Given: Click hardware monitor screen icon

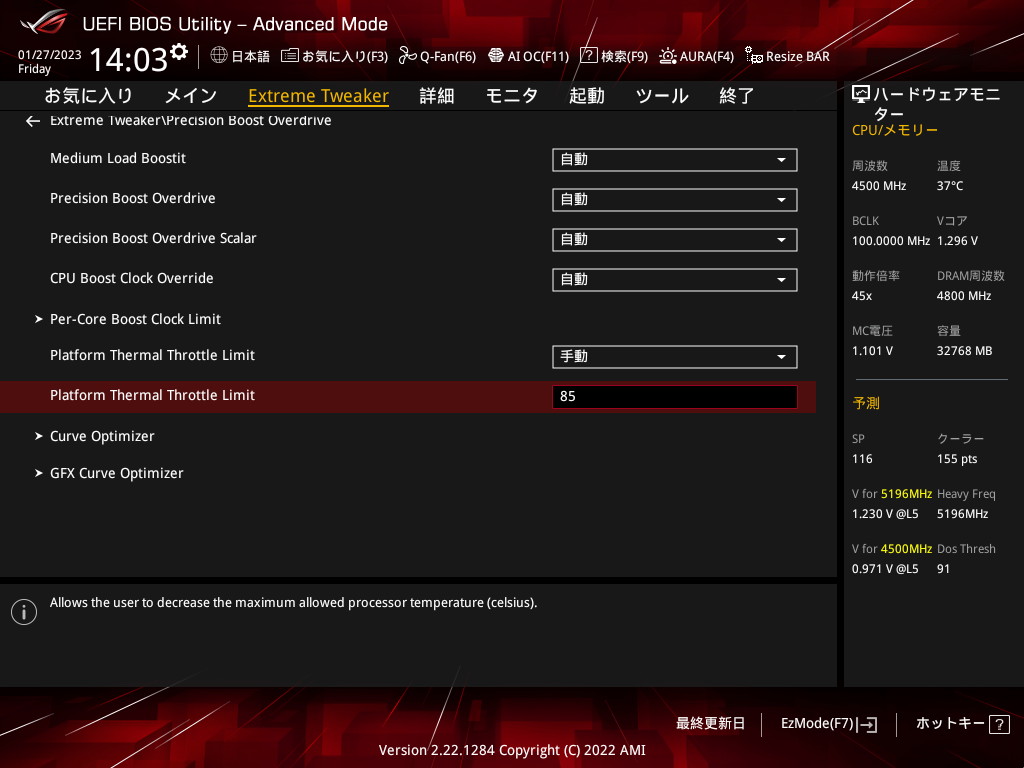Looking at the screenshot, I should point(861,95).
